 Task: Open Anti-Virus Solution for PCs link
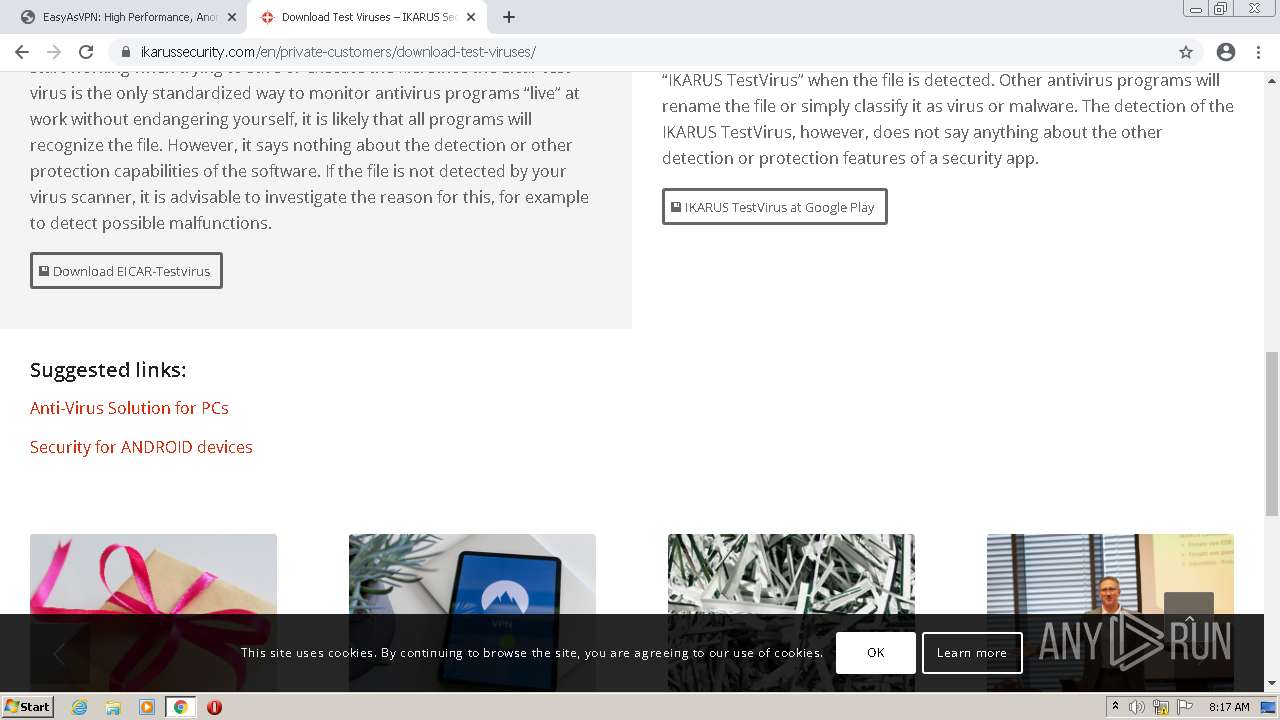(x=129, y=408)
